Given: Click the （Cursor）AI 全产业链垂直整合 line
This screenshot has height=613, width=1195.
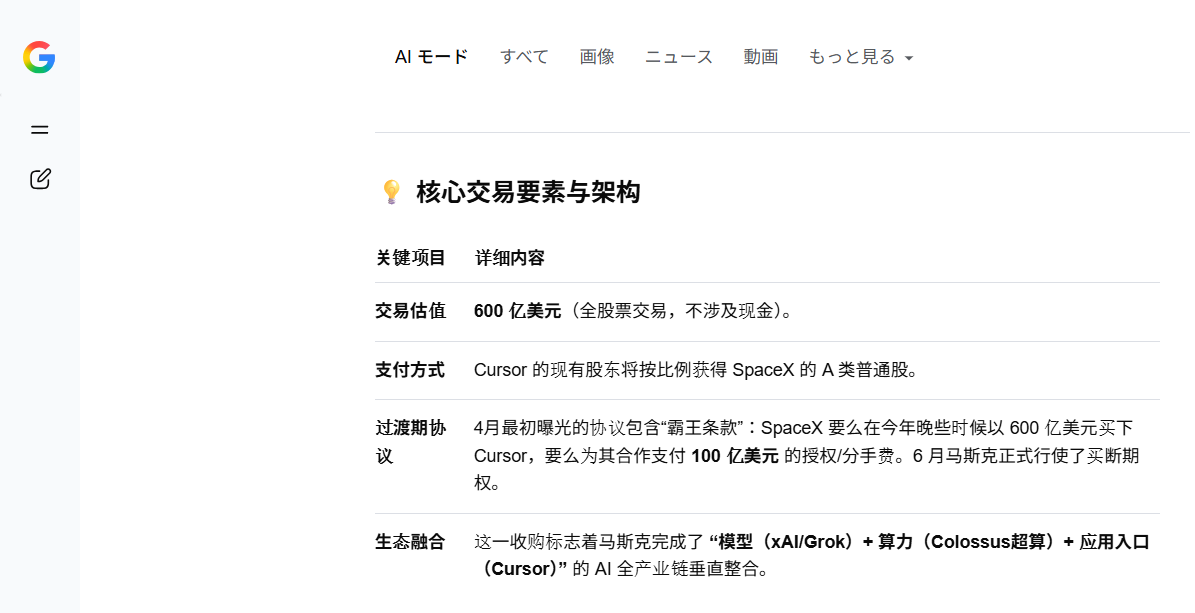Looking at the screenshot, I should (x=625, y=569).
